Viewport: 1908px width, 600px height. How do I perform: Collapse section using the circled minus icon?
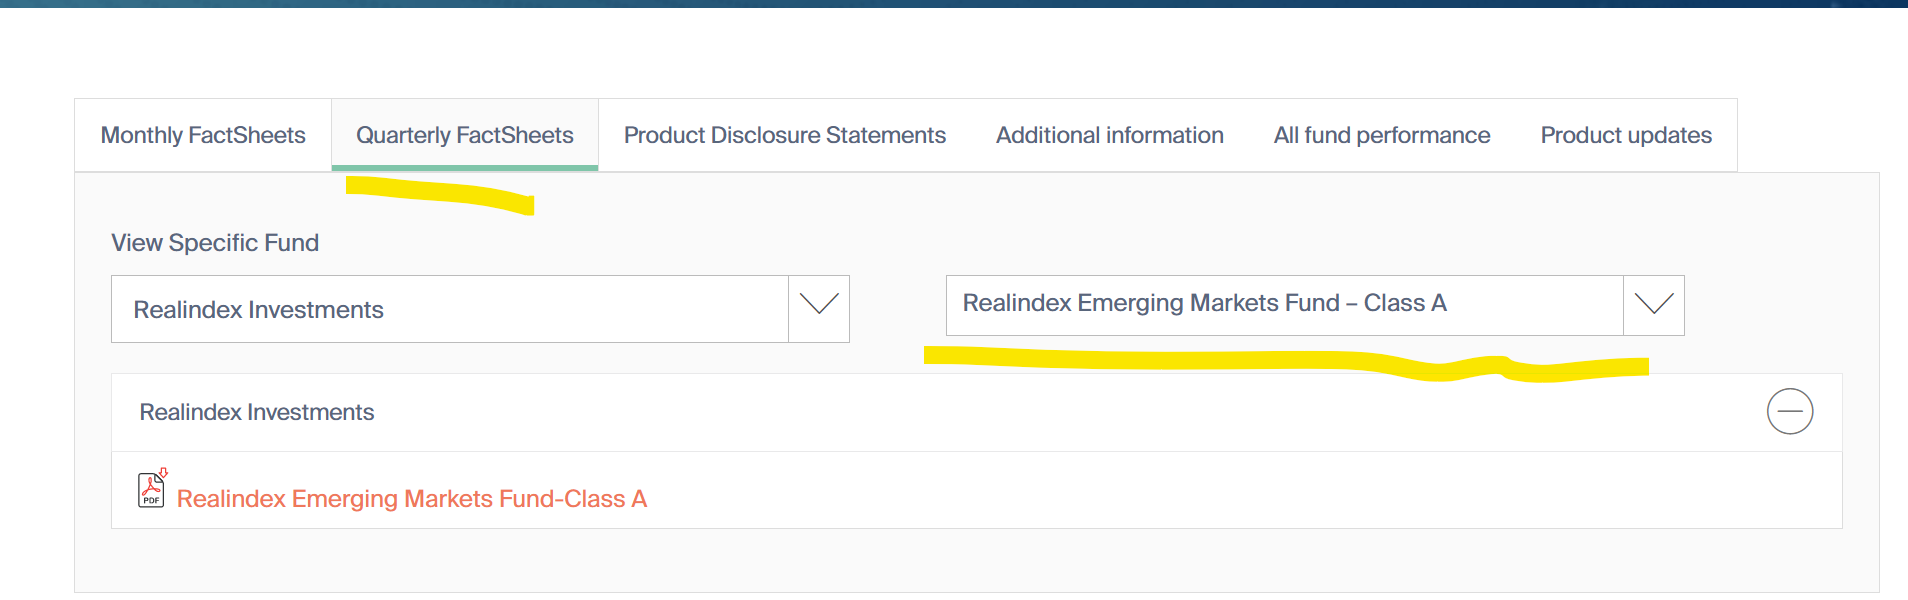pos(1789,411)
